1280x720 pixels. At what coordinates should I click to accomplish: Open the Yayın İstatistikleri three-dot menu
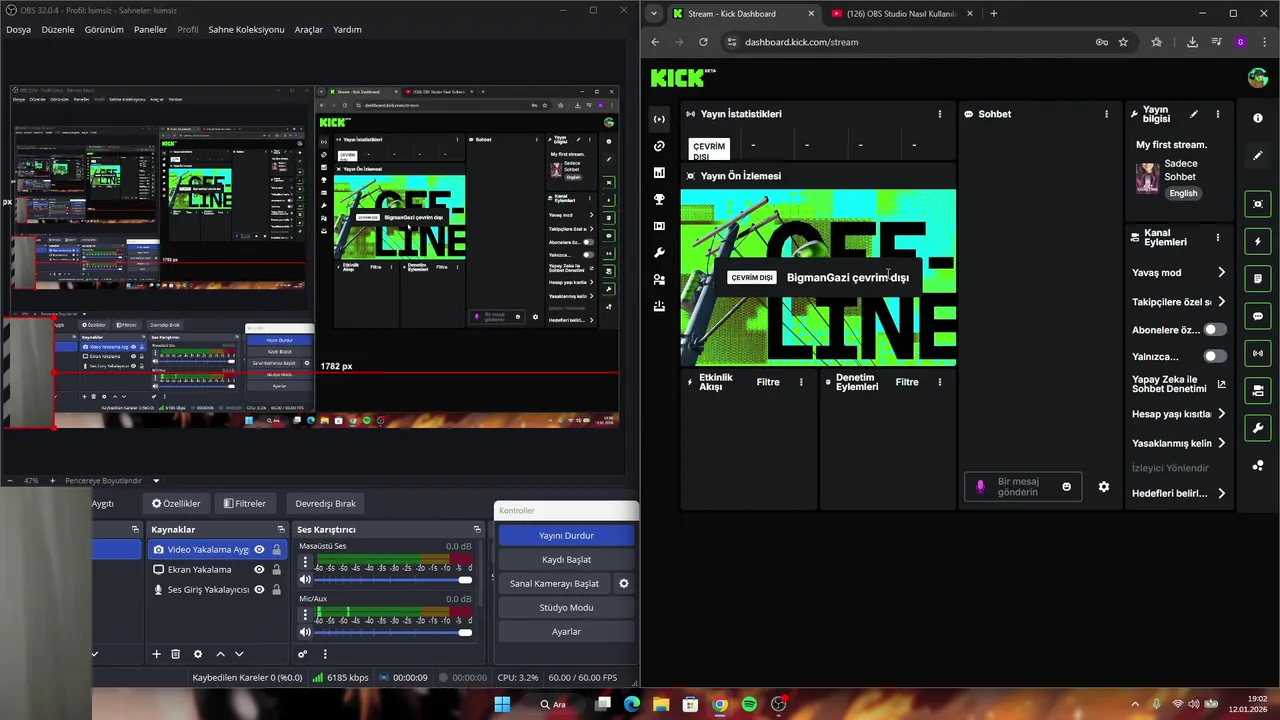[x=940, y=114]
